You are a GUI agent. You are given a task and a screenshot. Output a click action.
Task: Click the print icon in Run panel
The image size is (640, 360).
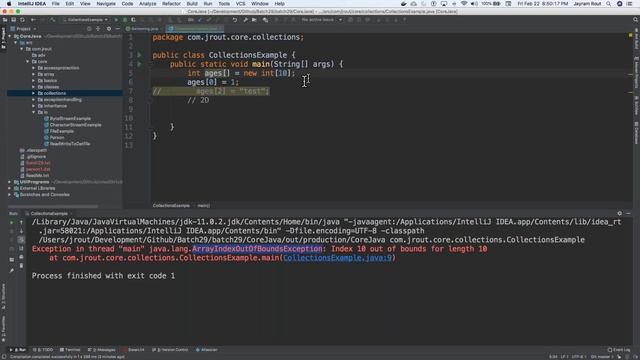tap(21, 257)
